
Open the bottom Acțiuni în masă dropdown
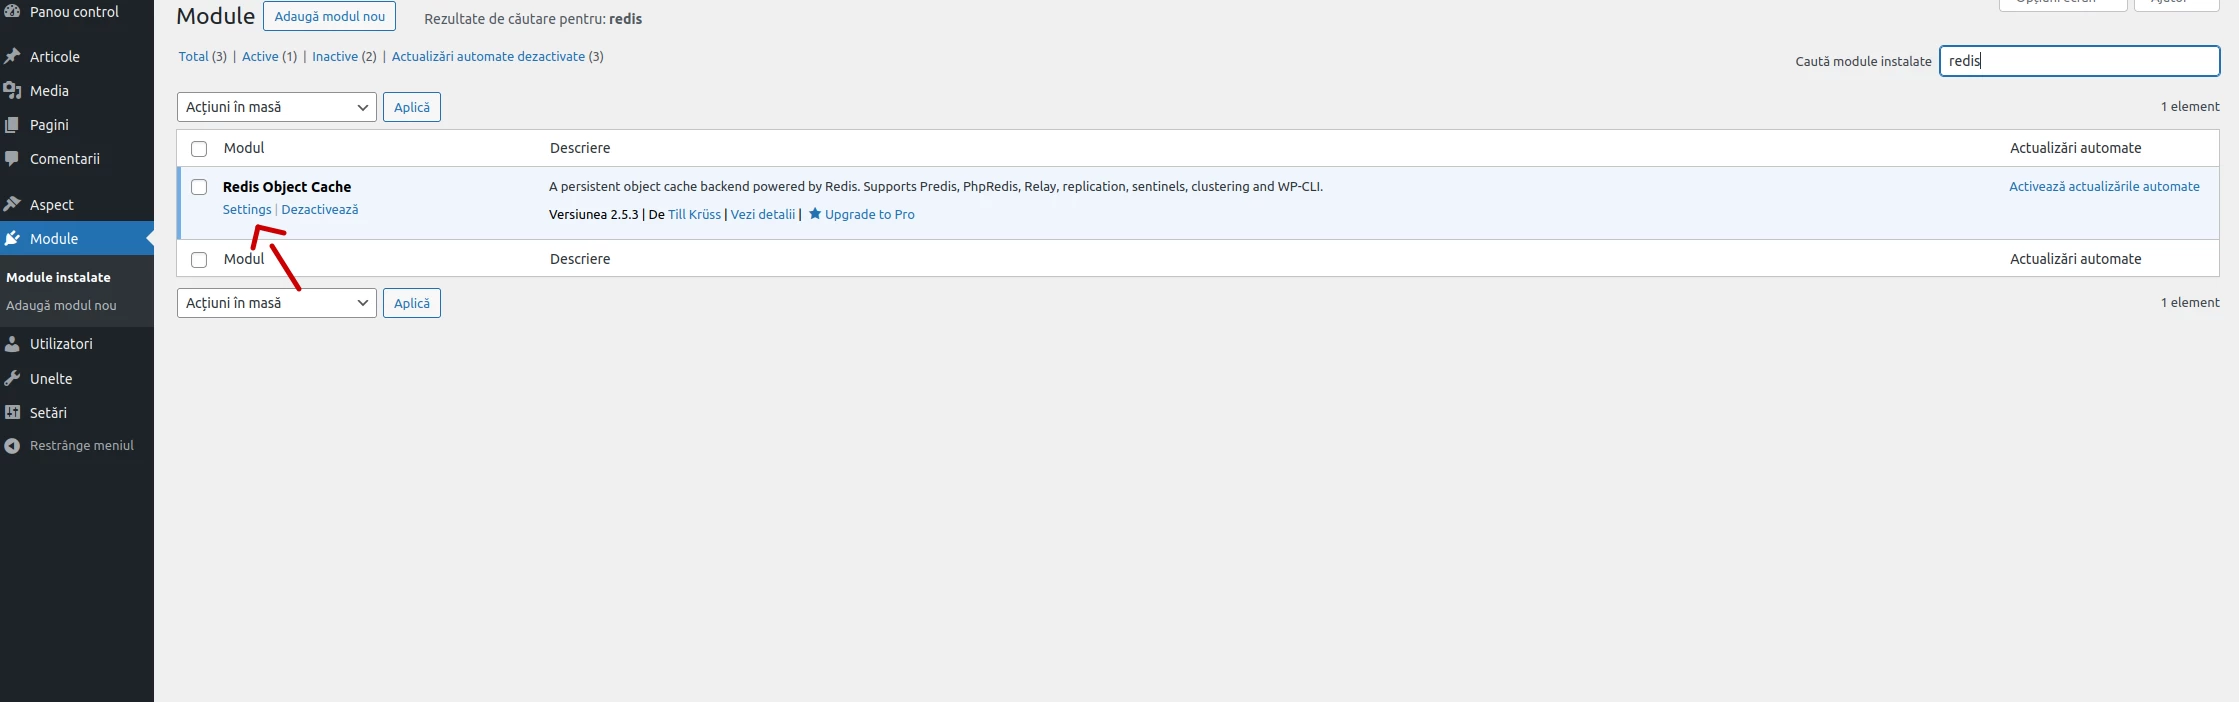coord(276,303)
